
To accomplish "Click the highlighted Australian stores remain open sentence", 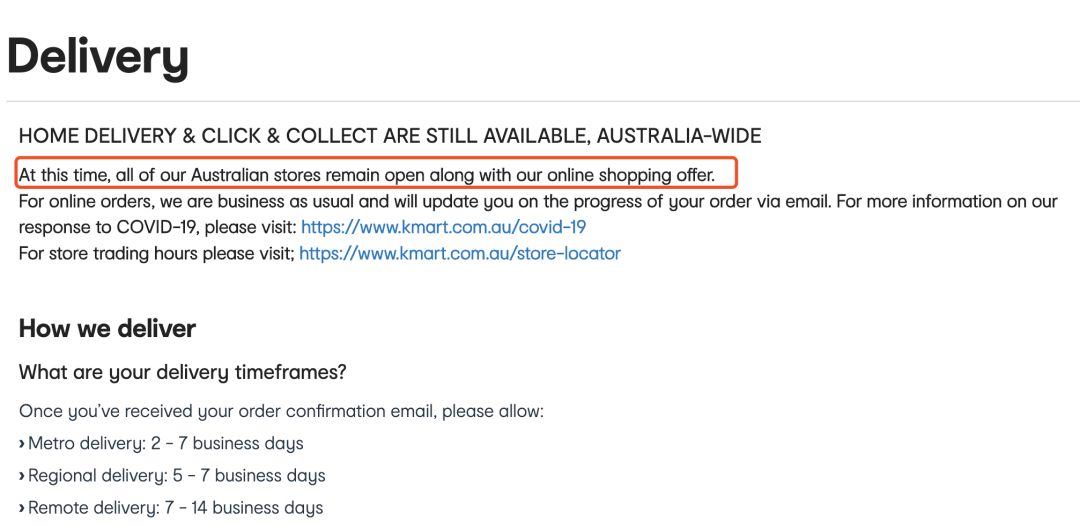I will [367, 176].
